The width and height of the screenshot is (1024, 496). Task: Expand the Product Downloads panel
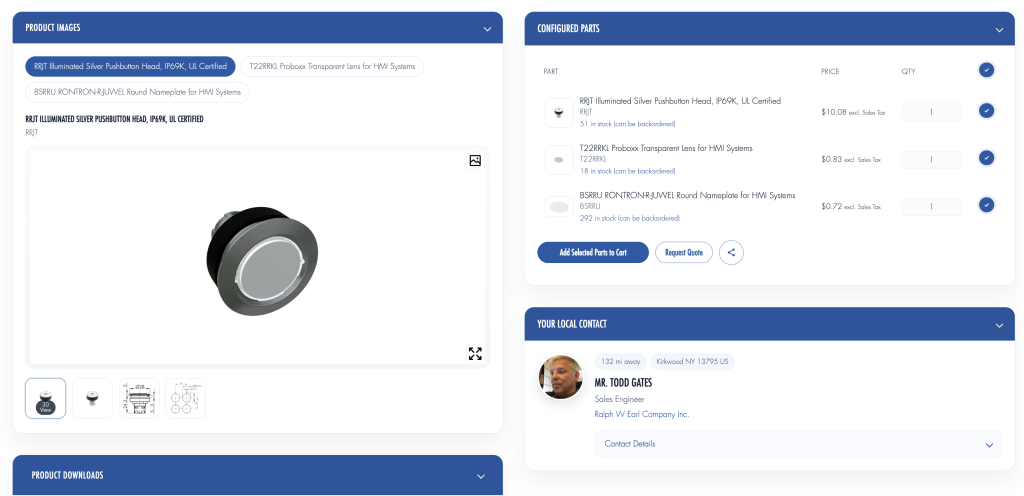pos(481,476)
